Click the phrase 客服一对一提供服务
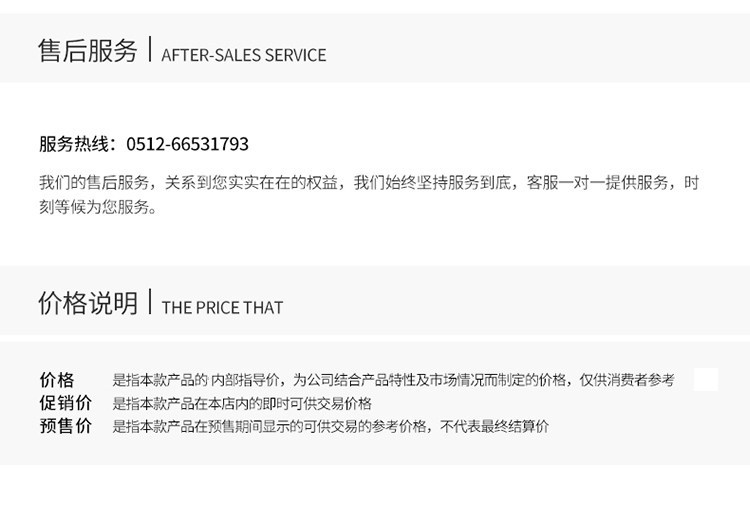This screenshot has height=505, width=750. pyautogui.click(x=598, y=183)
